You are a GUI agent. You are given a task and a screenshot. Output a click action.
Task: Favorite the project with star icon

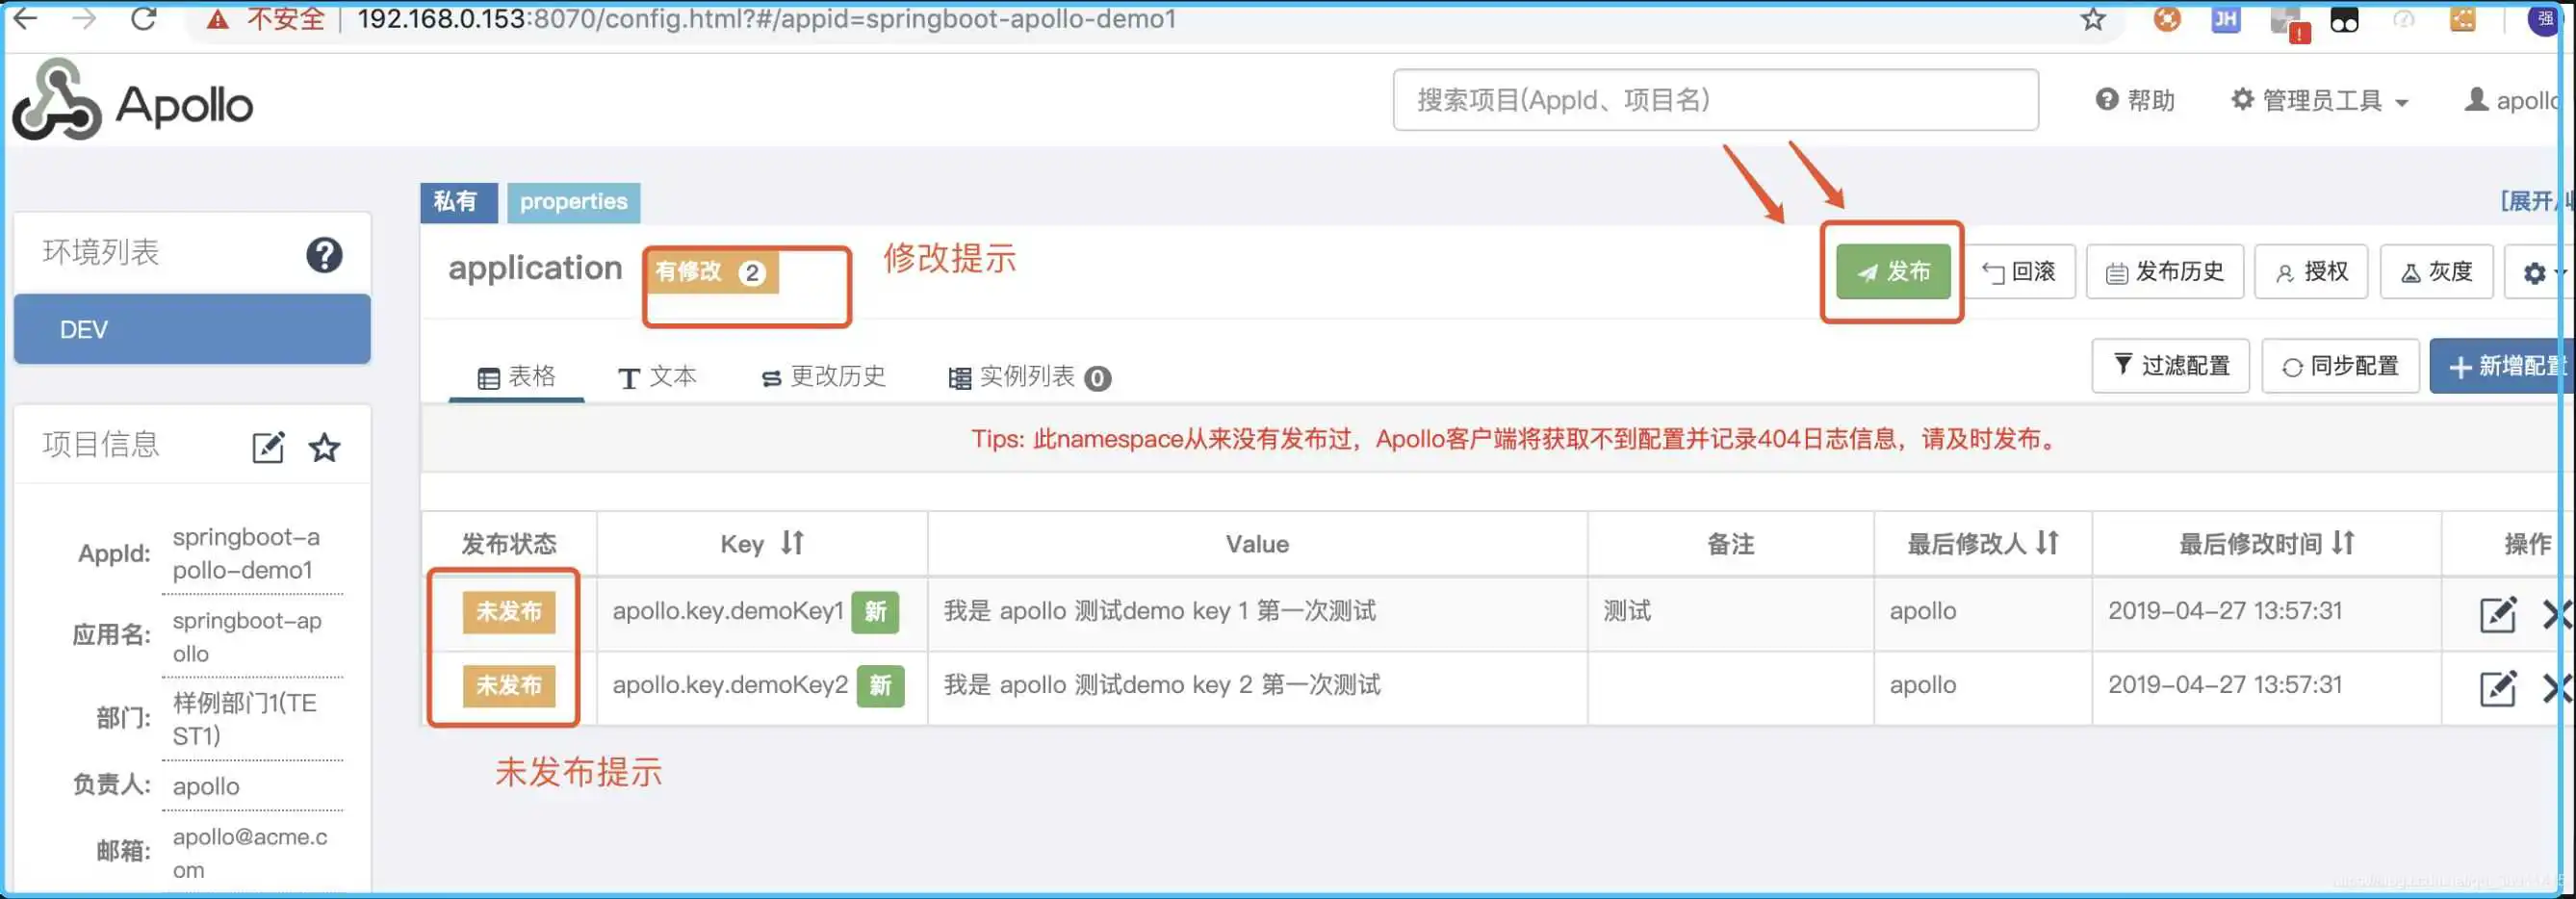(324, 447)
